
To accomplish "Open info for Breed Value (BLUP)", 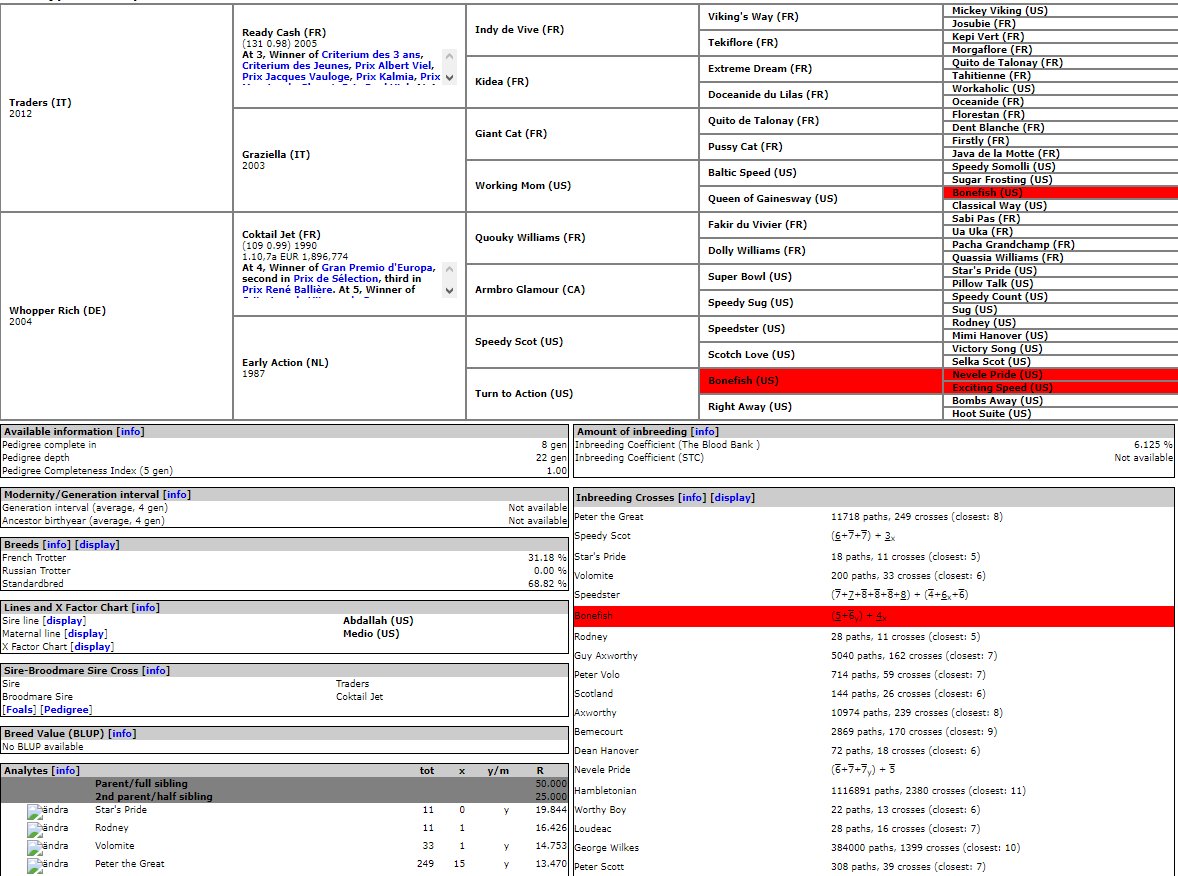I will [x=122, y=733].
